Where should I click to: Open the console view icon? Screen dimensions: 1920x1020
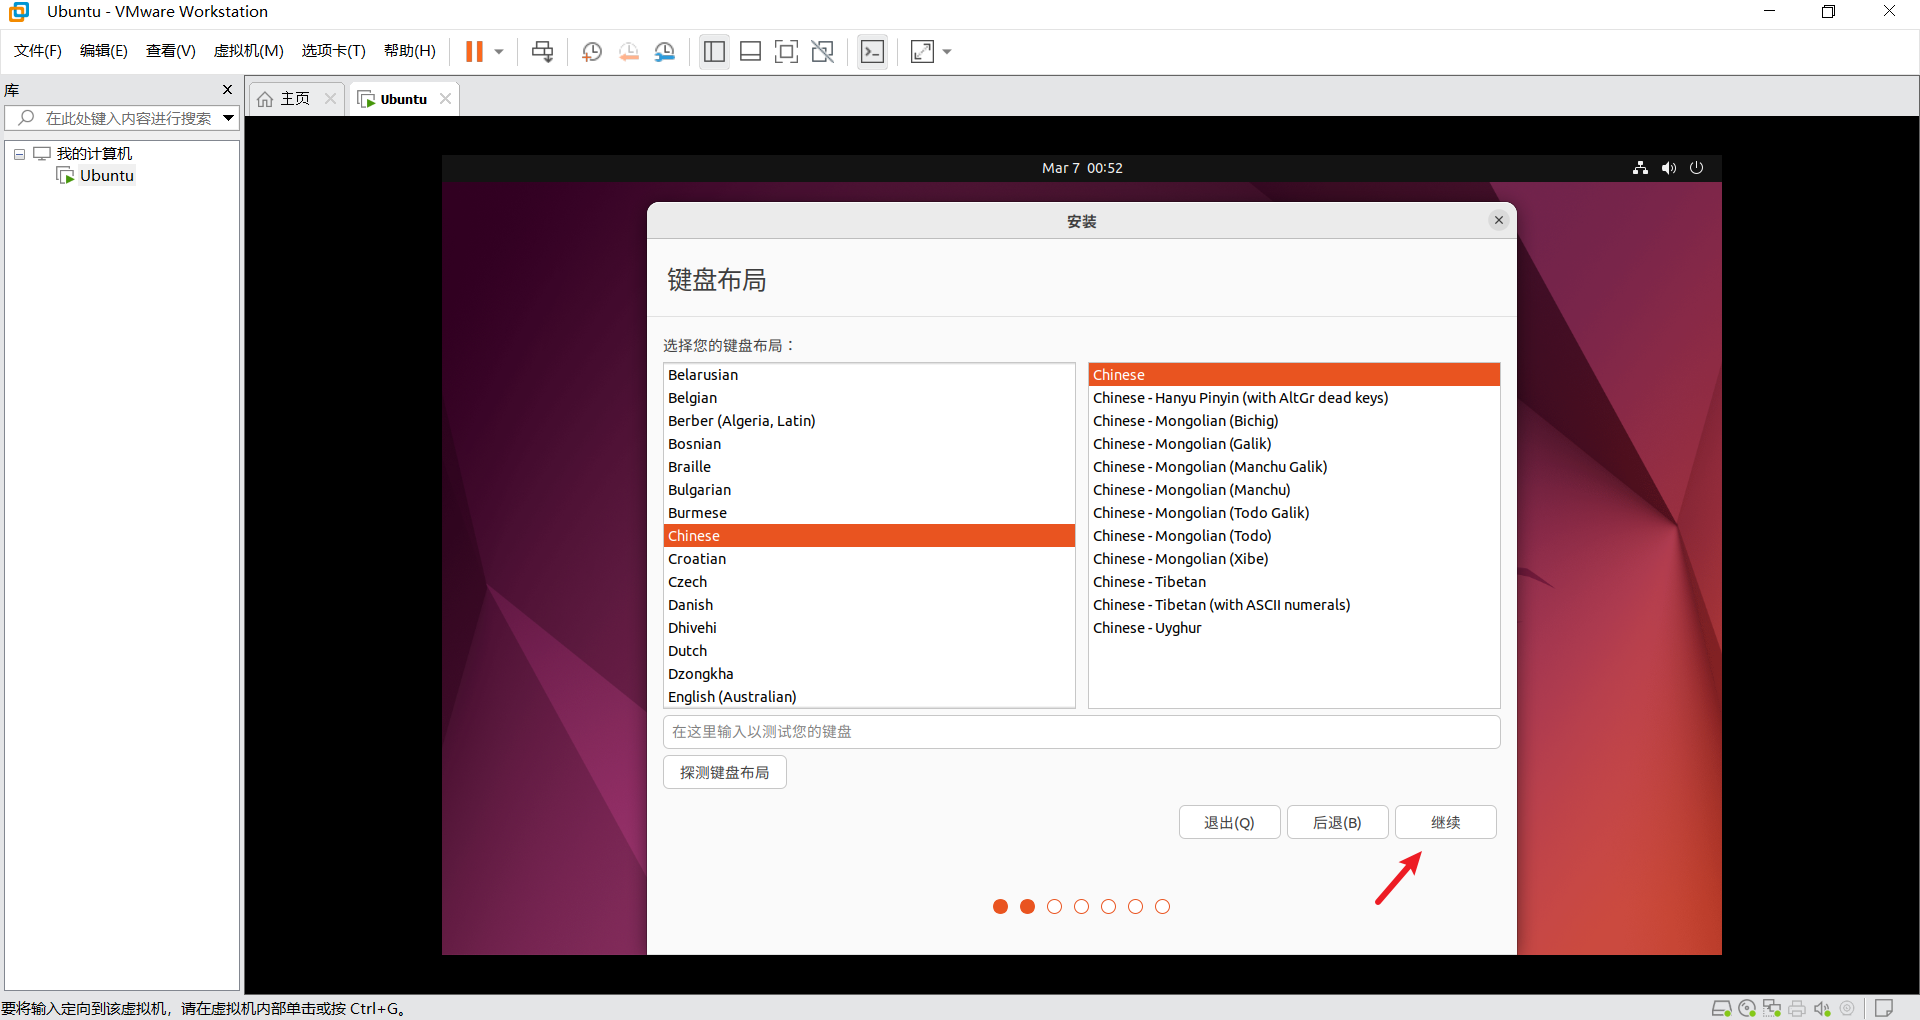(872, 52)
